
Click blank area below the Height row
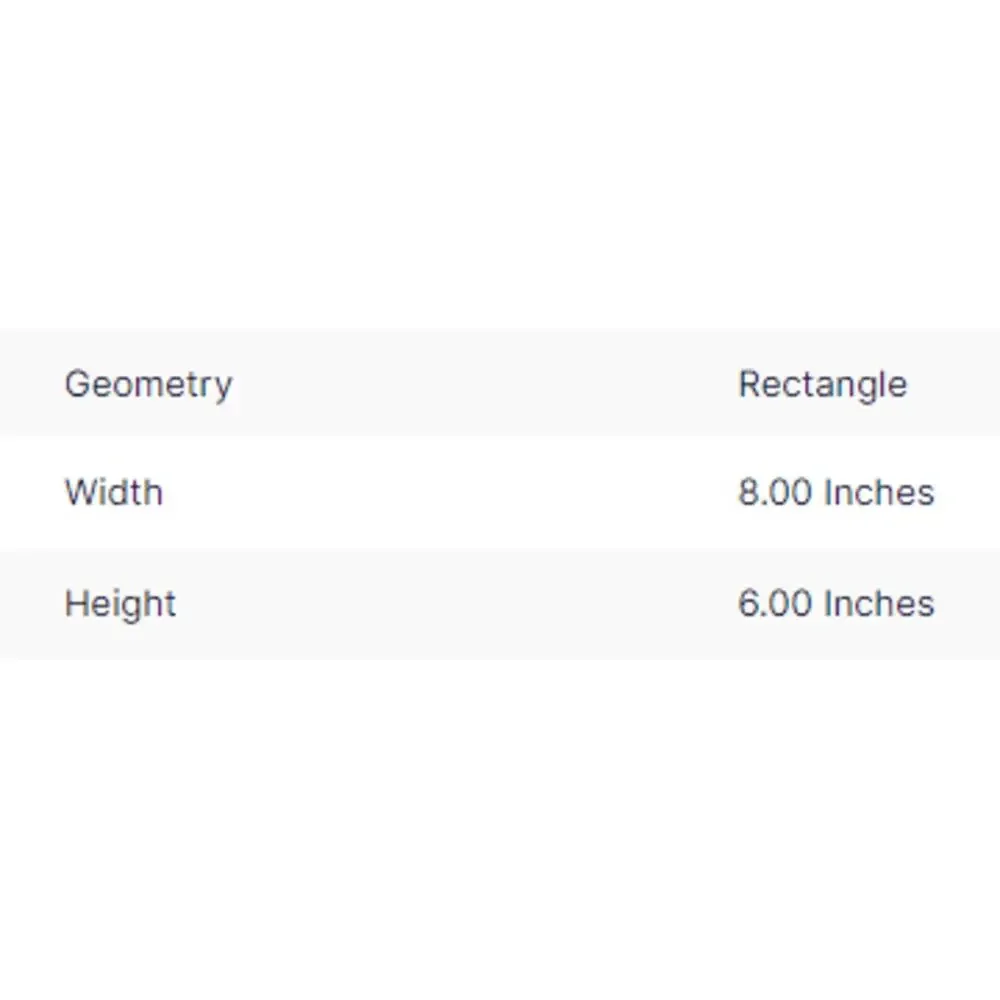(x=500, y=829)
